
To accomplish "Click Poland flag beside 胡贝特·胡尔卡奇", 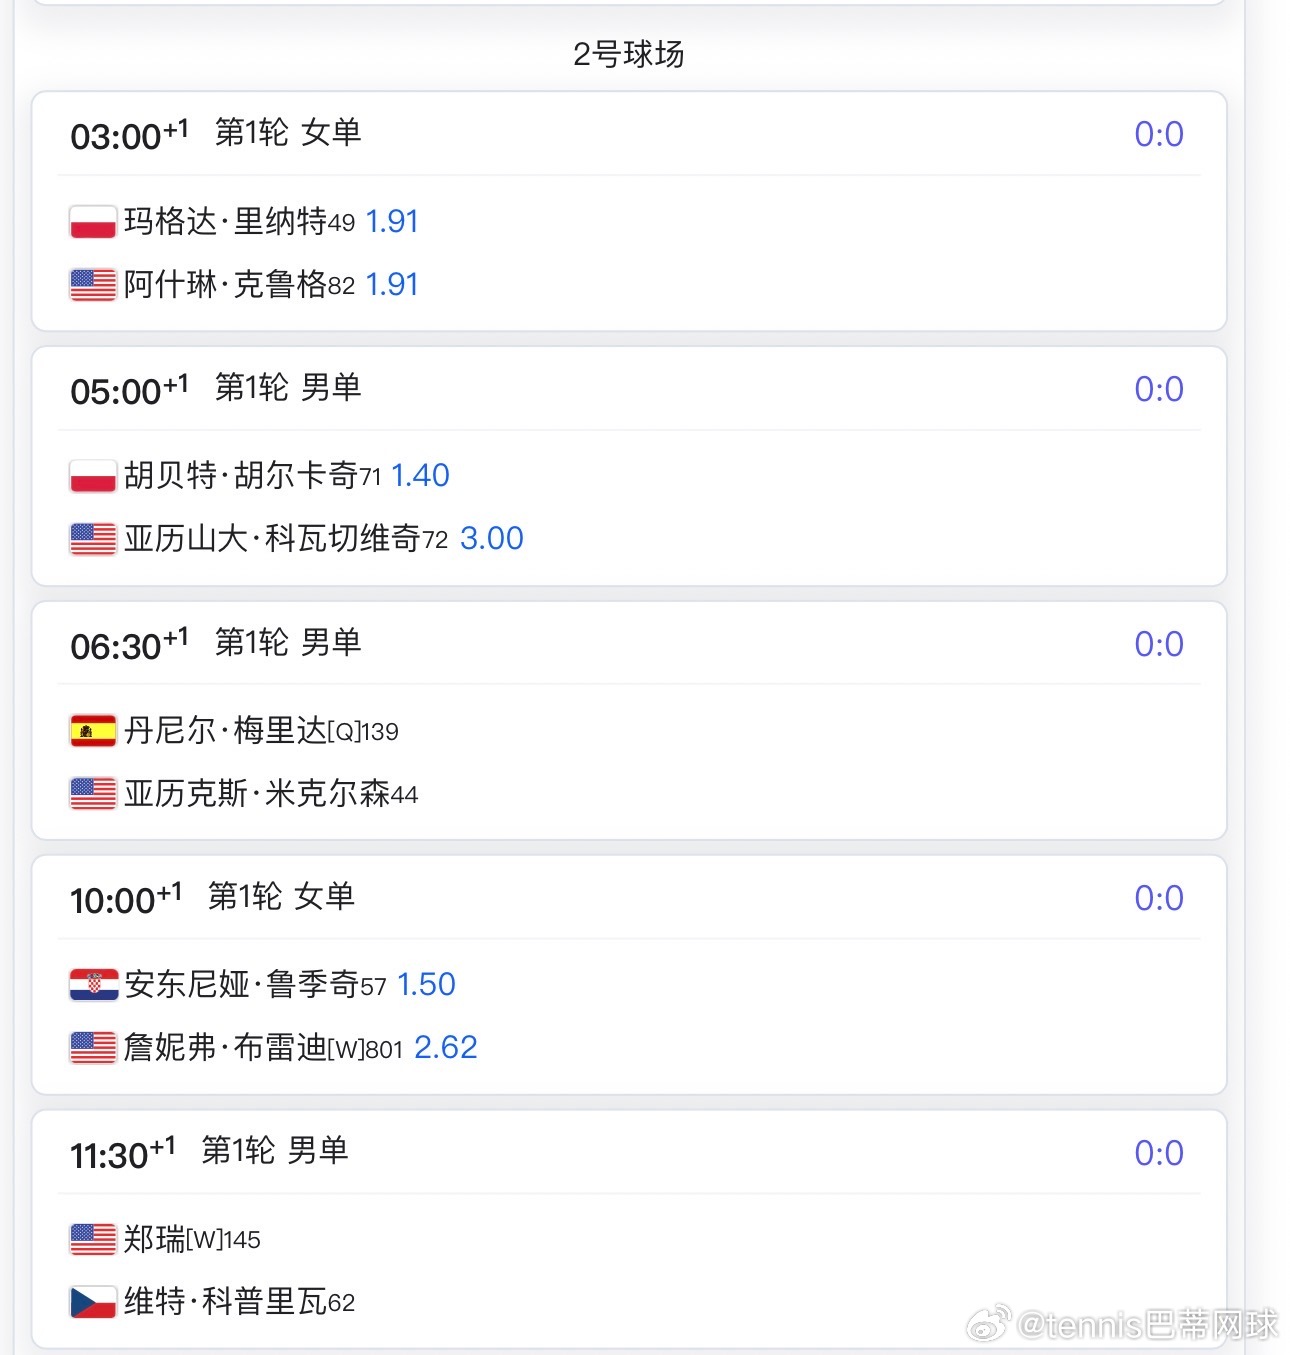I will [93, 476].
